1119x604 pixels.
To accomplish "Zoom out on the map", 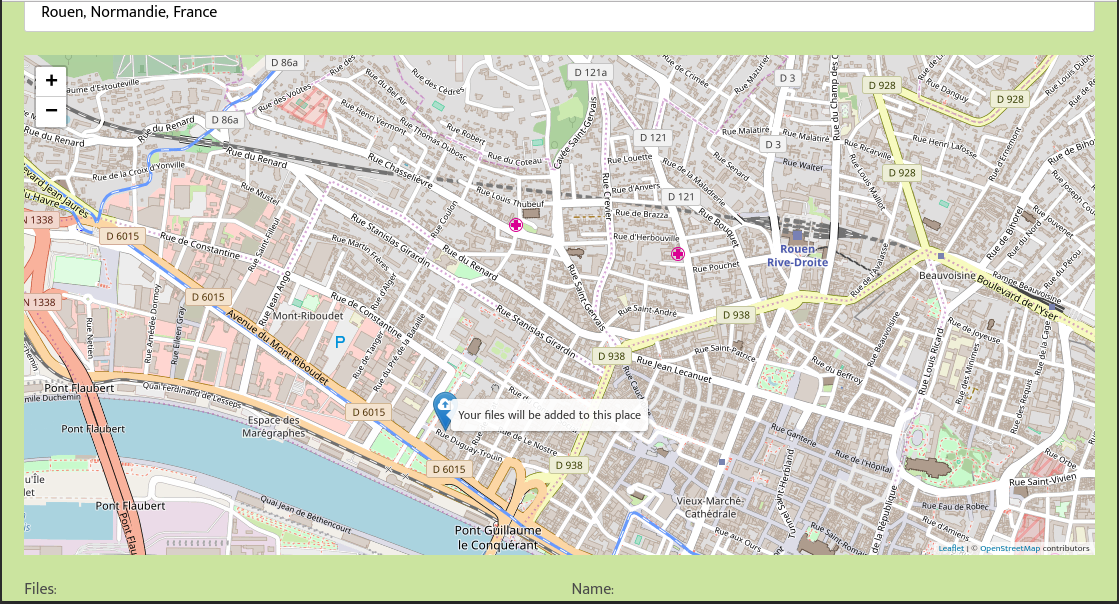I will pyautogui.click(x=51, y=111).
